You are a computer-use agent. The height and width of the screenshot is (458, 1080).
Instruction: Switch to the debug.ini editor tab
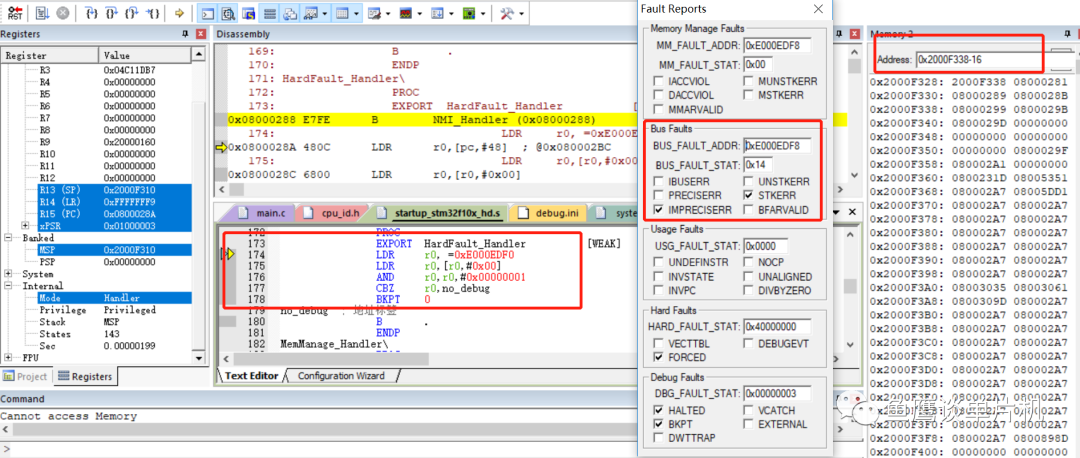pyautogui.click(x=548, y=213)
